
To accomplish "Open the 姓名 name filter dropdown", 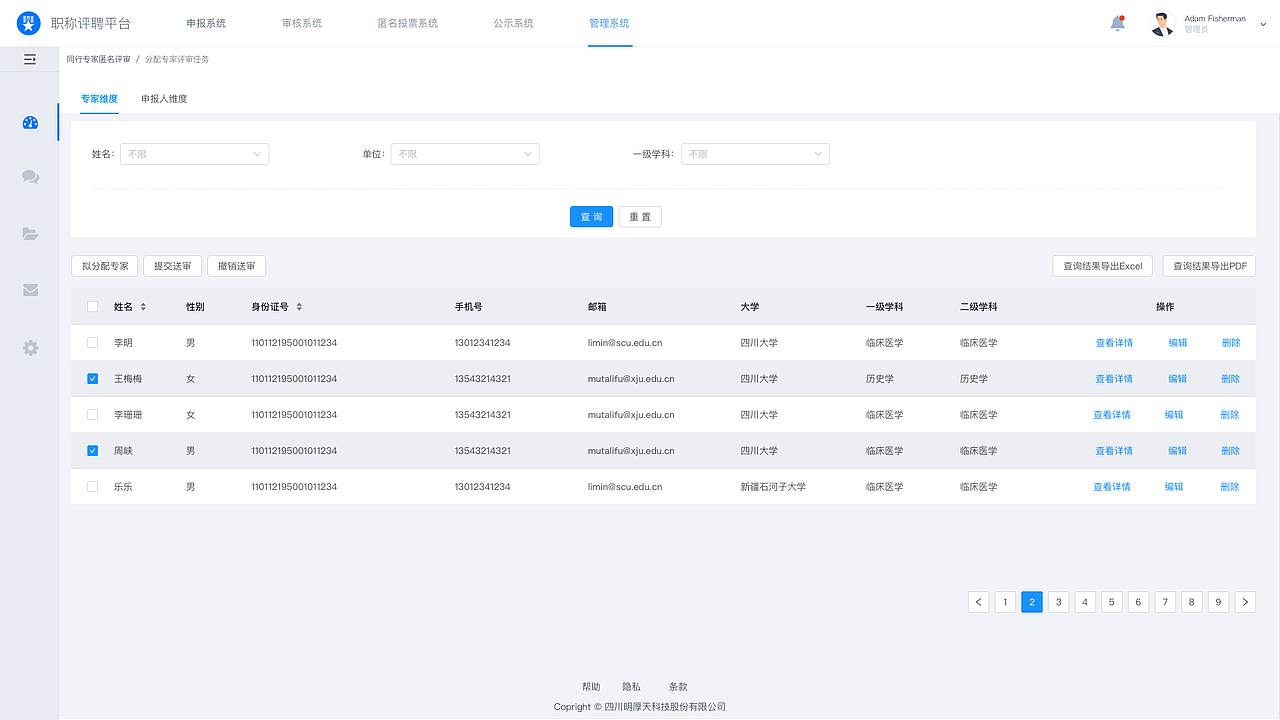I will pos(194,153).
